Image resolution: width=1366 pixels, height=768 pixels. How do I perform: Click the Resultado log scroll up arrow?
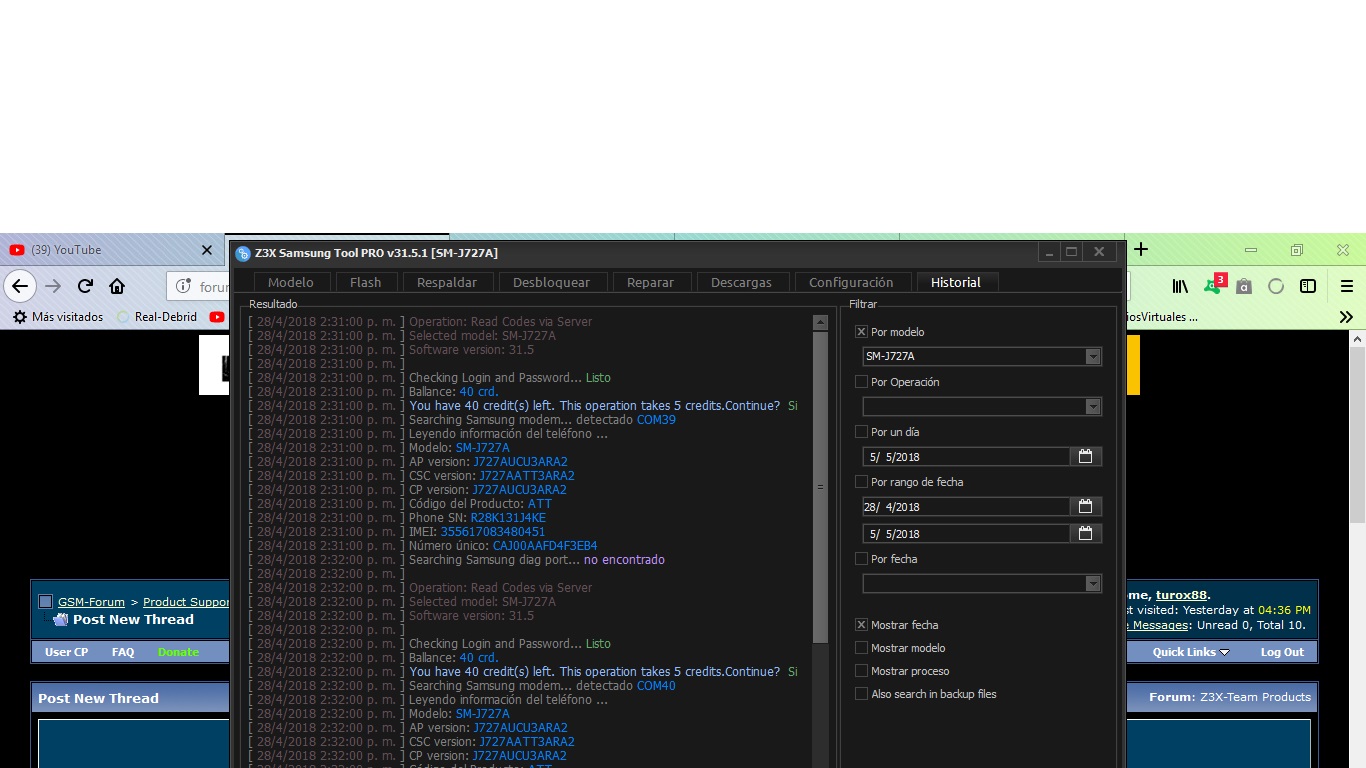[x=820, y=323]
